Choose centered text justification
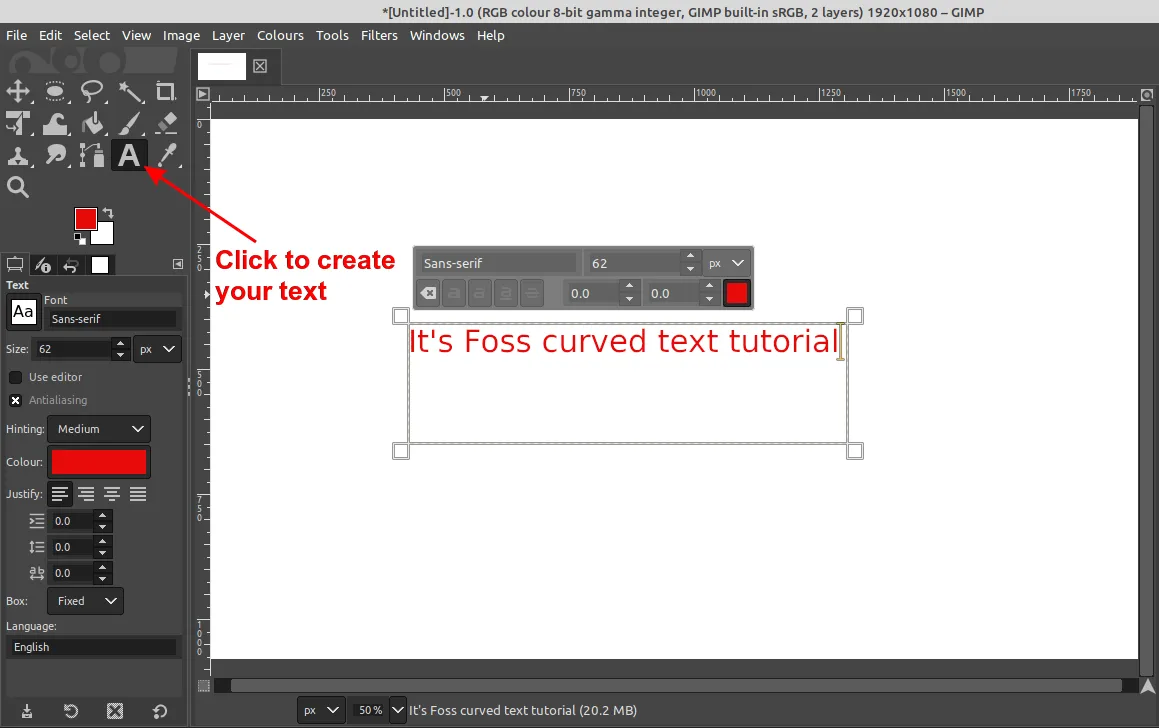This screenshot has height=728, width=1159. click(x=112, y=494)
